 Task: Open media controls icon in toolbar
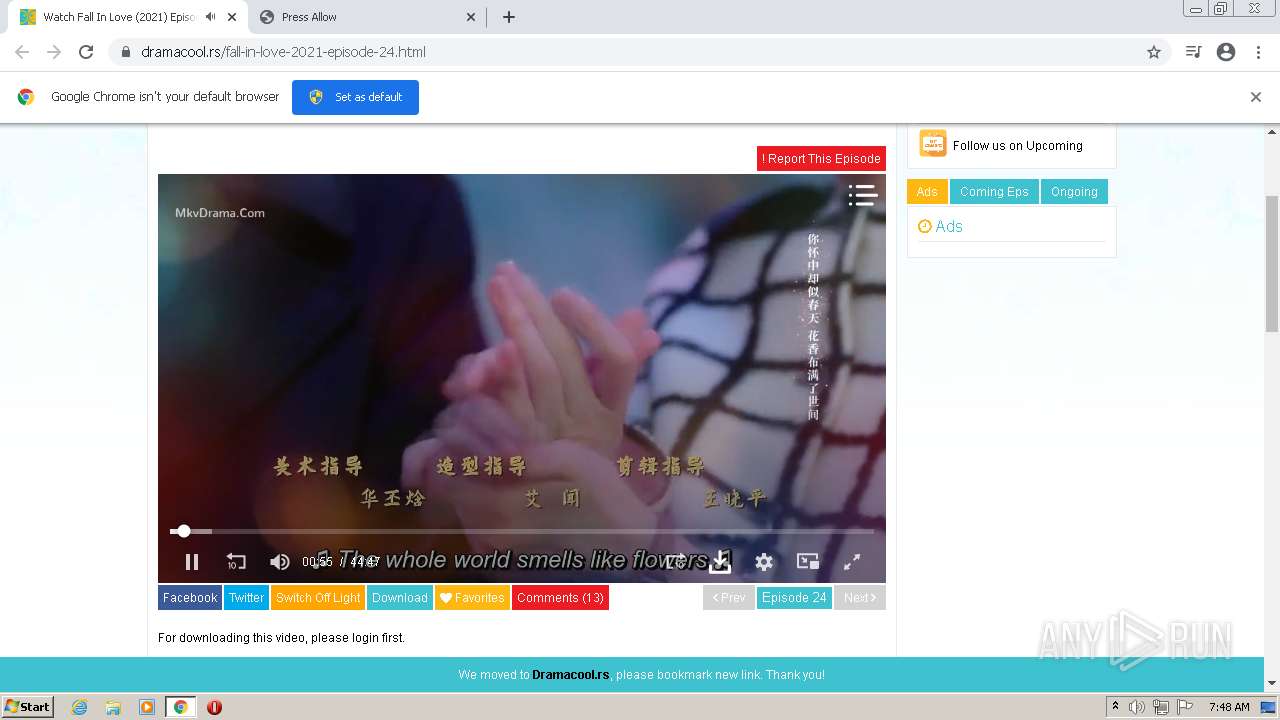click(1193, 52)
